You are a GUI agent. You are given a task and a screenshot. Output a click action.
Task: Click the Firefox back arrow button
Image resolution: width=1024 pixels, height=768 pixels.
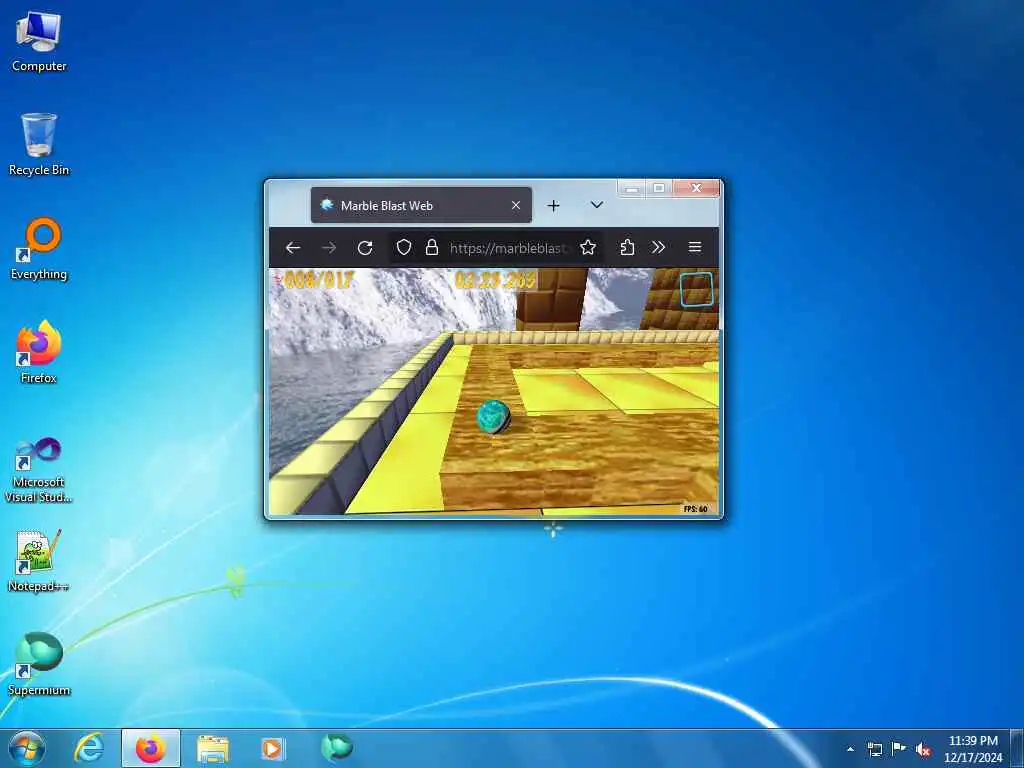coord(293,248)
